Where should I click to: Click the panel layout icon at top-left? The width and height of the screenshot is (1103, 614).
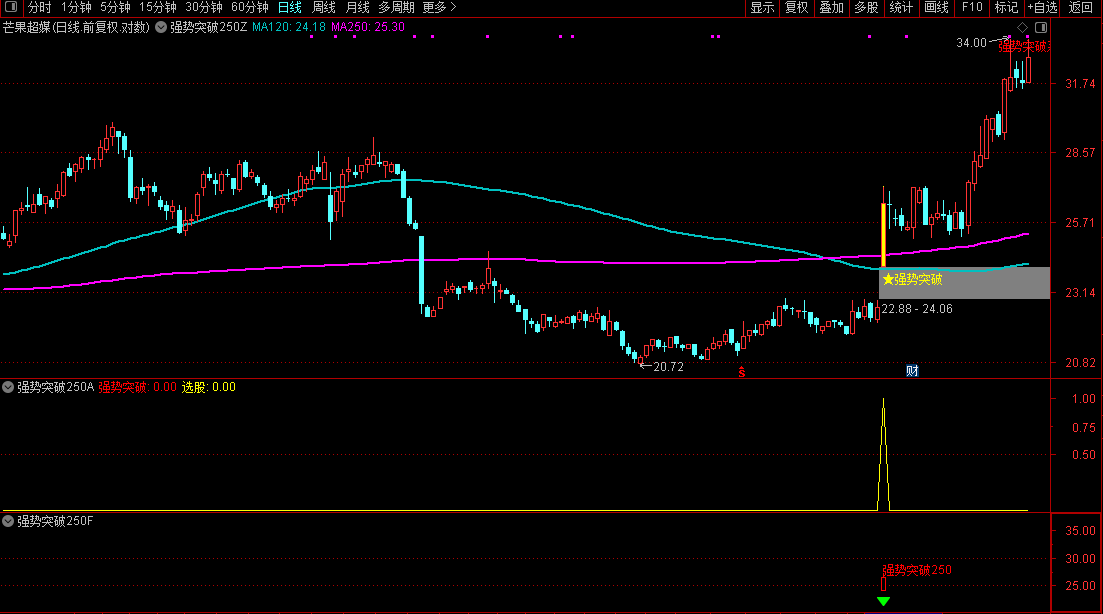point(11,7)
